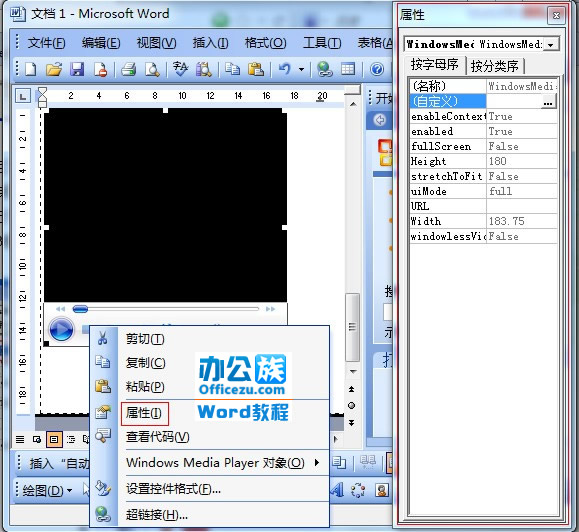The image size is (579, 532).
Task: Click the Select Browse Object circle button
Action: point(352,406)
